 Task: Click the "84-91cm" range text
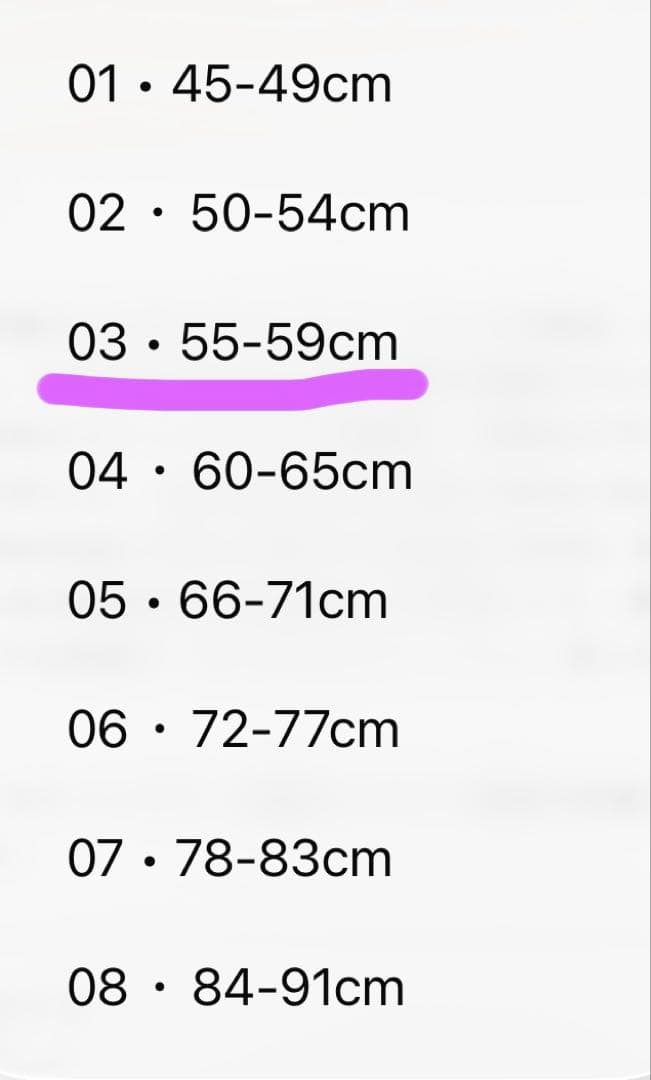298,988
